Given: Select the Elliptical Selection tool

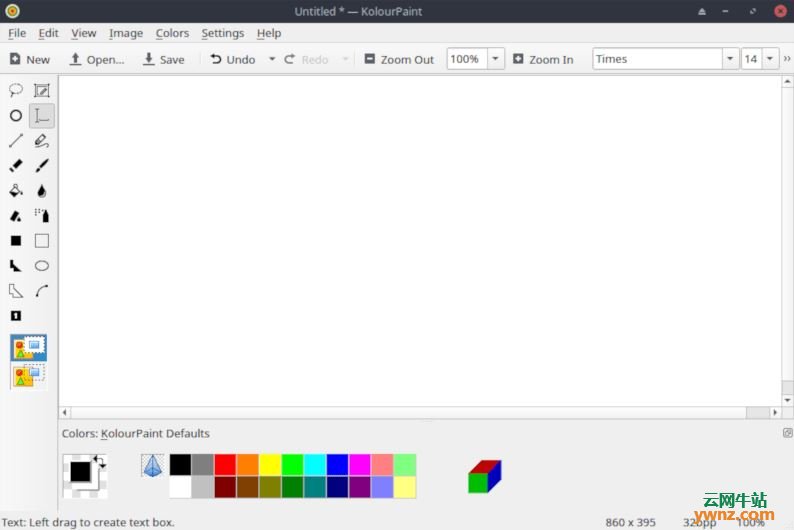Looking at the screenshot, I should click(16, 115).
